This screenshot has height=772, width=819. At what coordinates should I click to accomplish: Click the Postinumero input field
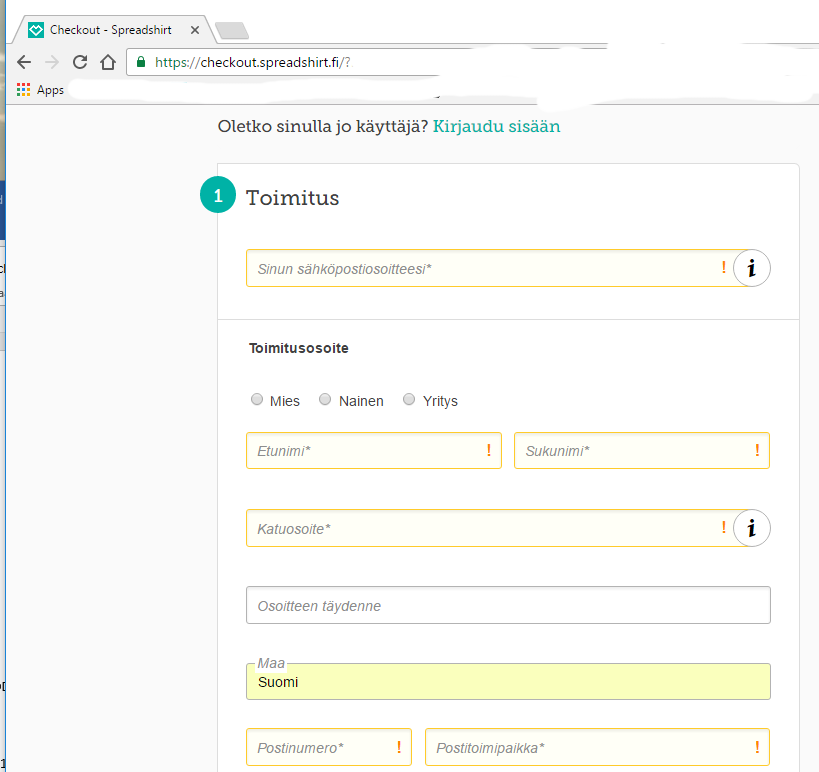(x=320, y=748)
